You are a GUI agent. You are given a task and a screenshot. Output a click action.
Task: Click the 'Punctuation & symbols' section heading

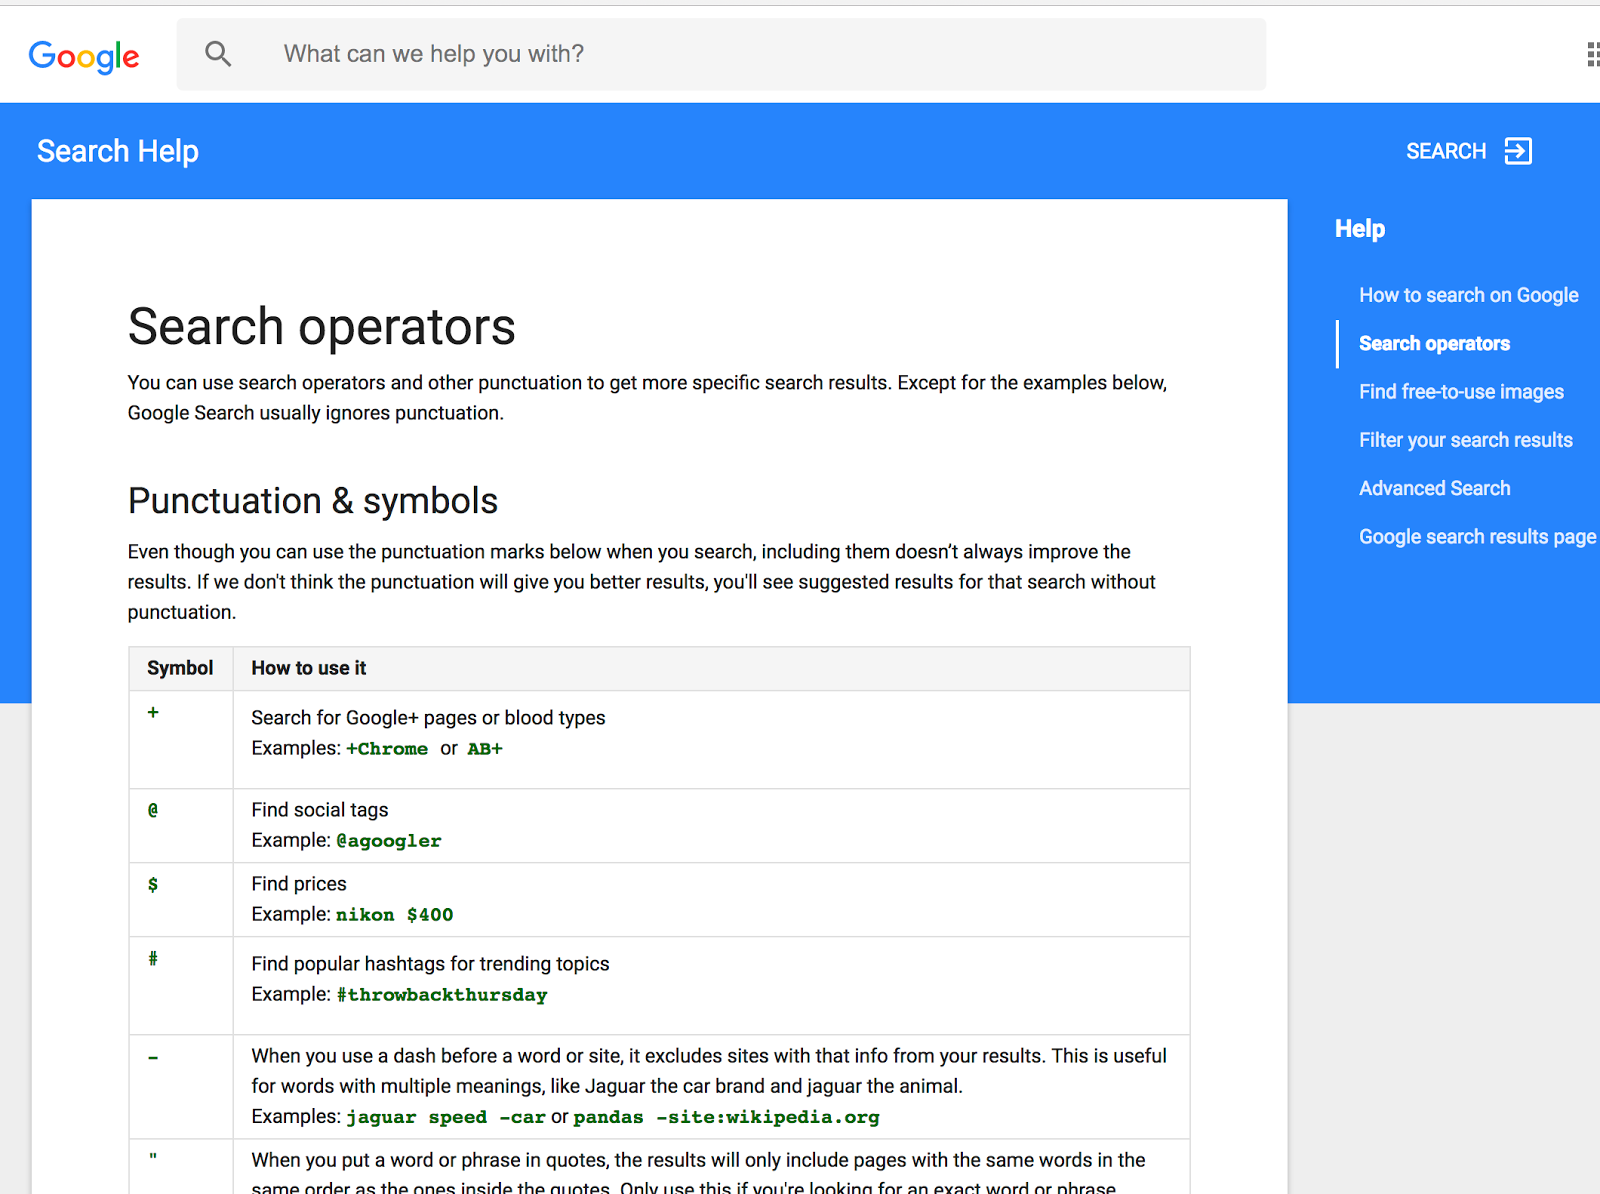pos(313,501)
